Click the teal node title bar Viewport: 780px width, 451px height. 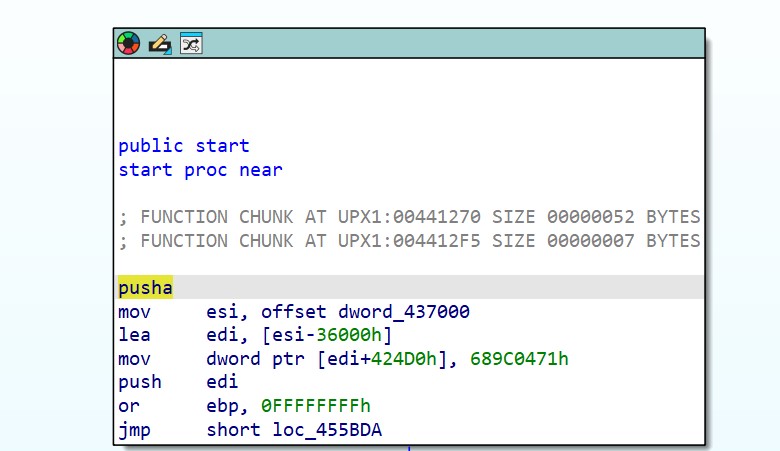coord(409,43)
